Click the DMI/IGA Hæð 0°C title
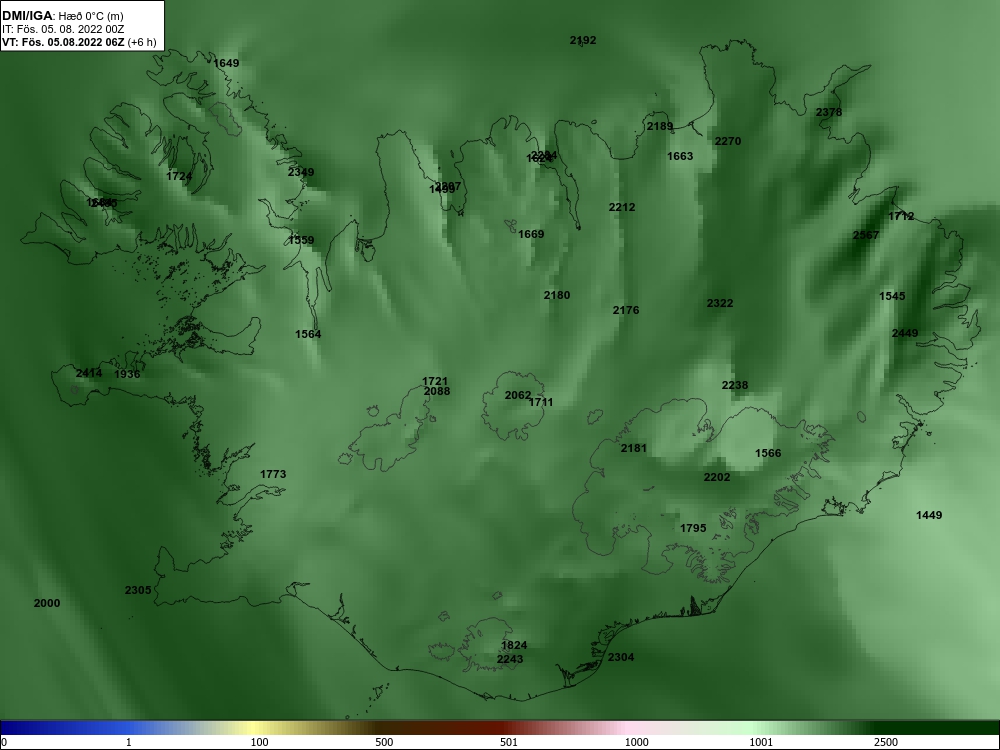1000x750 pixels. click(62, 16)
